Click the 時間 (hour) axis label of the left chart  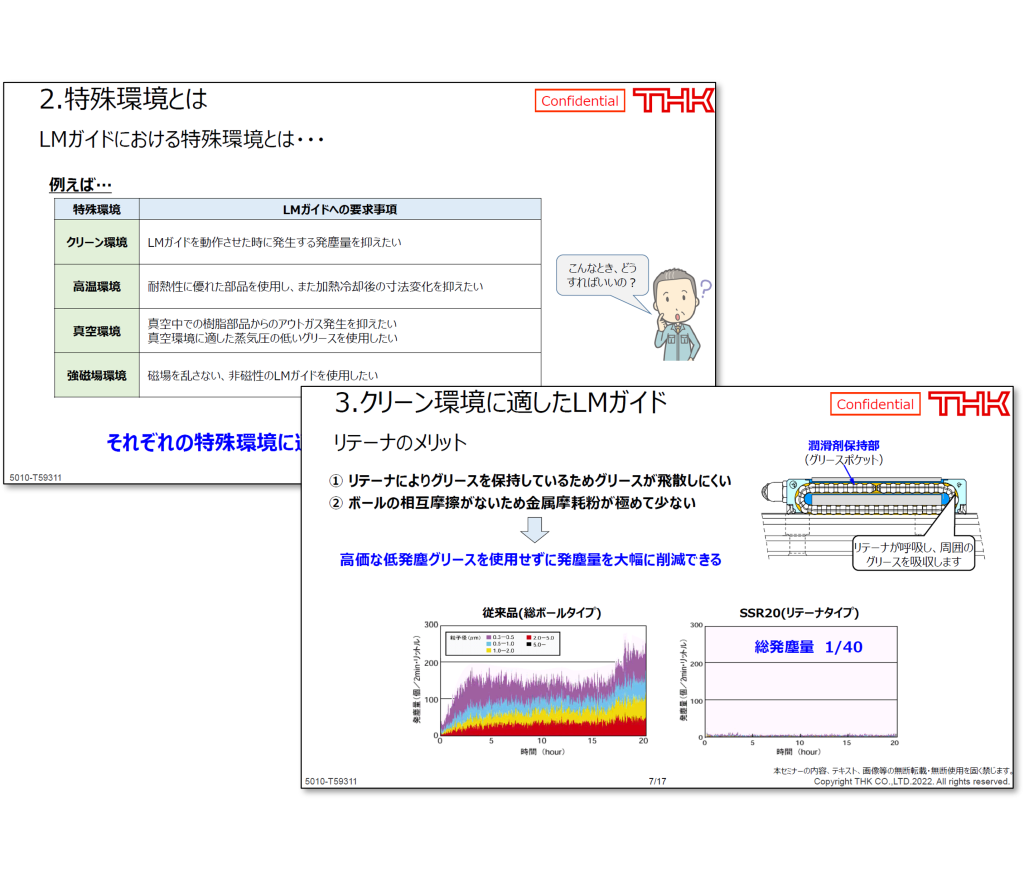542,752
